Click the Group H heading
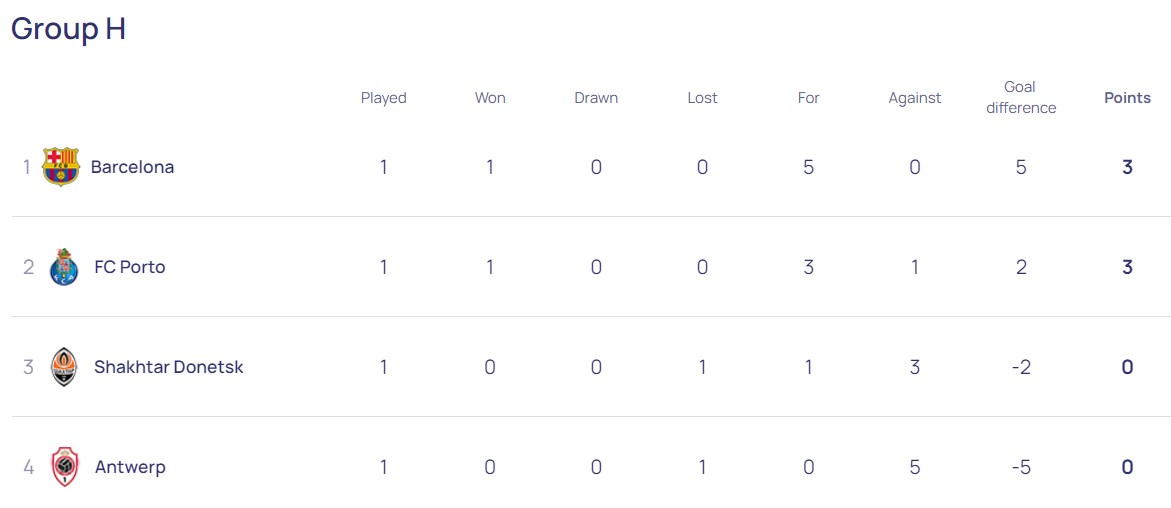The width and height of the screenshot is (1171, 508). (x=68, y=29)
